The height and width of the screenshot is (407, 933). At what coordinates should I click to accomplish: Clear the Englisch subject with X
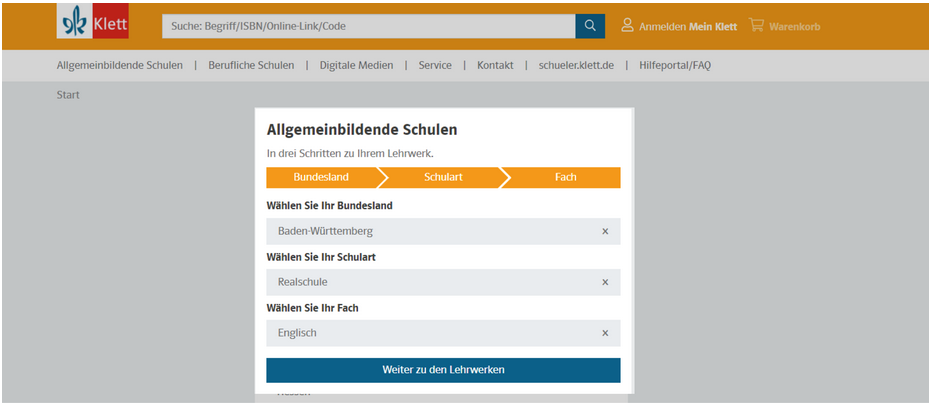pos(605,333)
